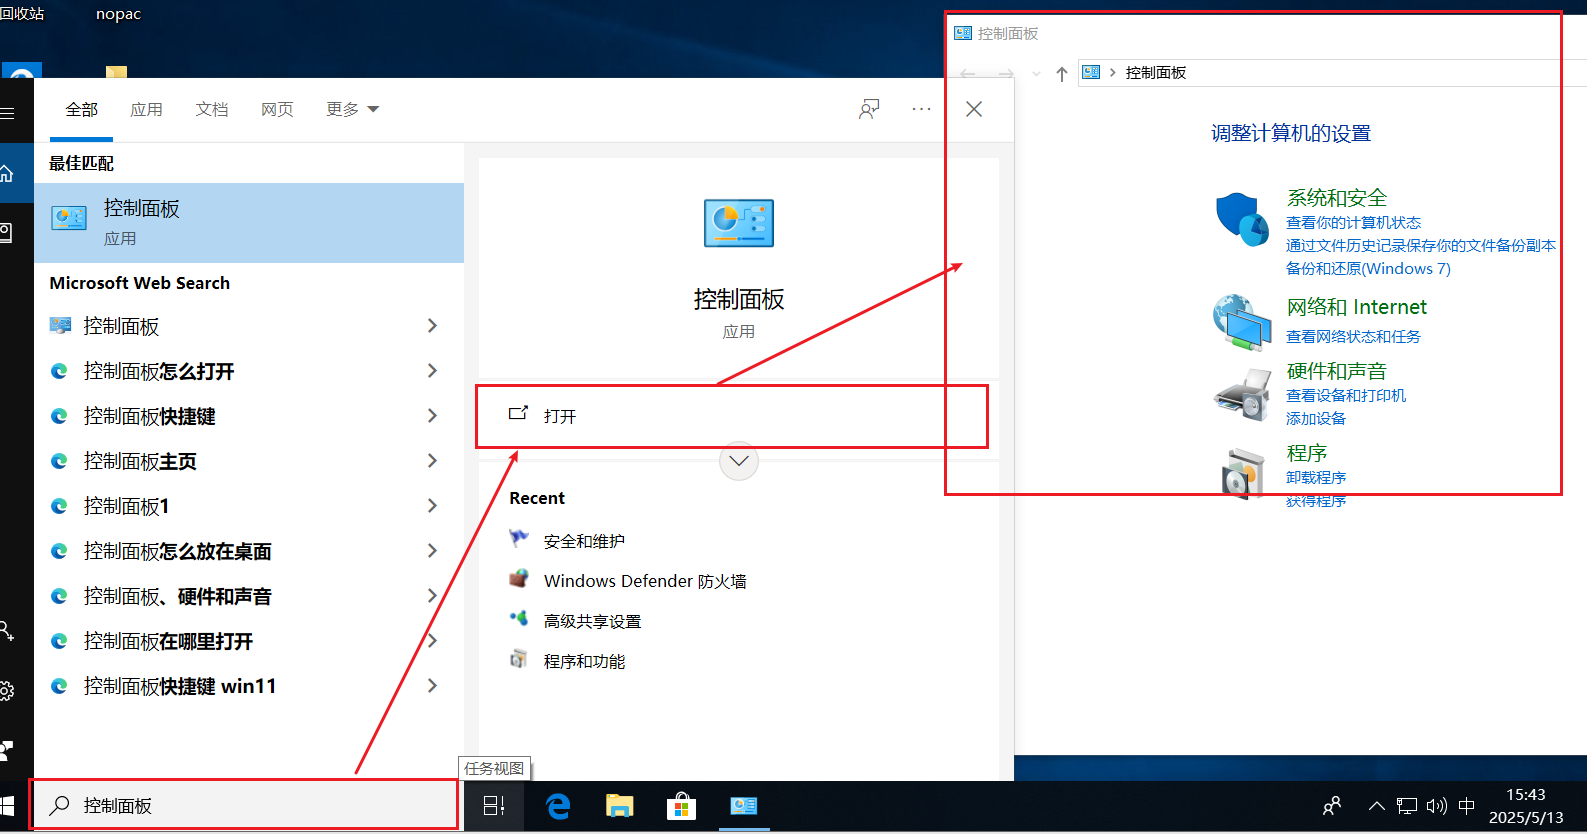Open the People icon in system tray

[x=1332, y=806]
